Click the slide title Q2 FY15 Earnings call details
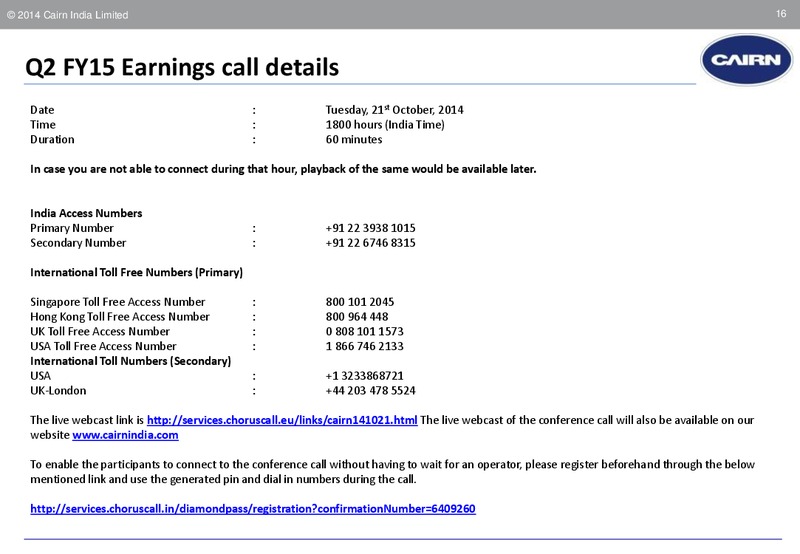 [x=182, y=67]
